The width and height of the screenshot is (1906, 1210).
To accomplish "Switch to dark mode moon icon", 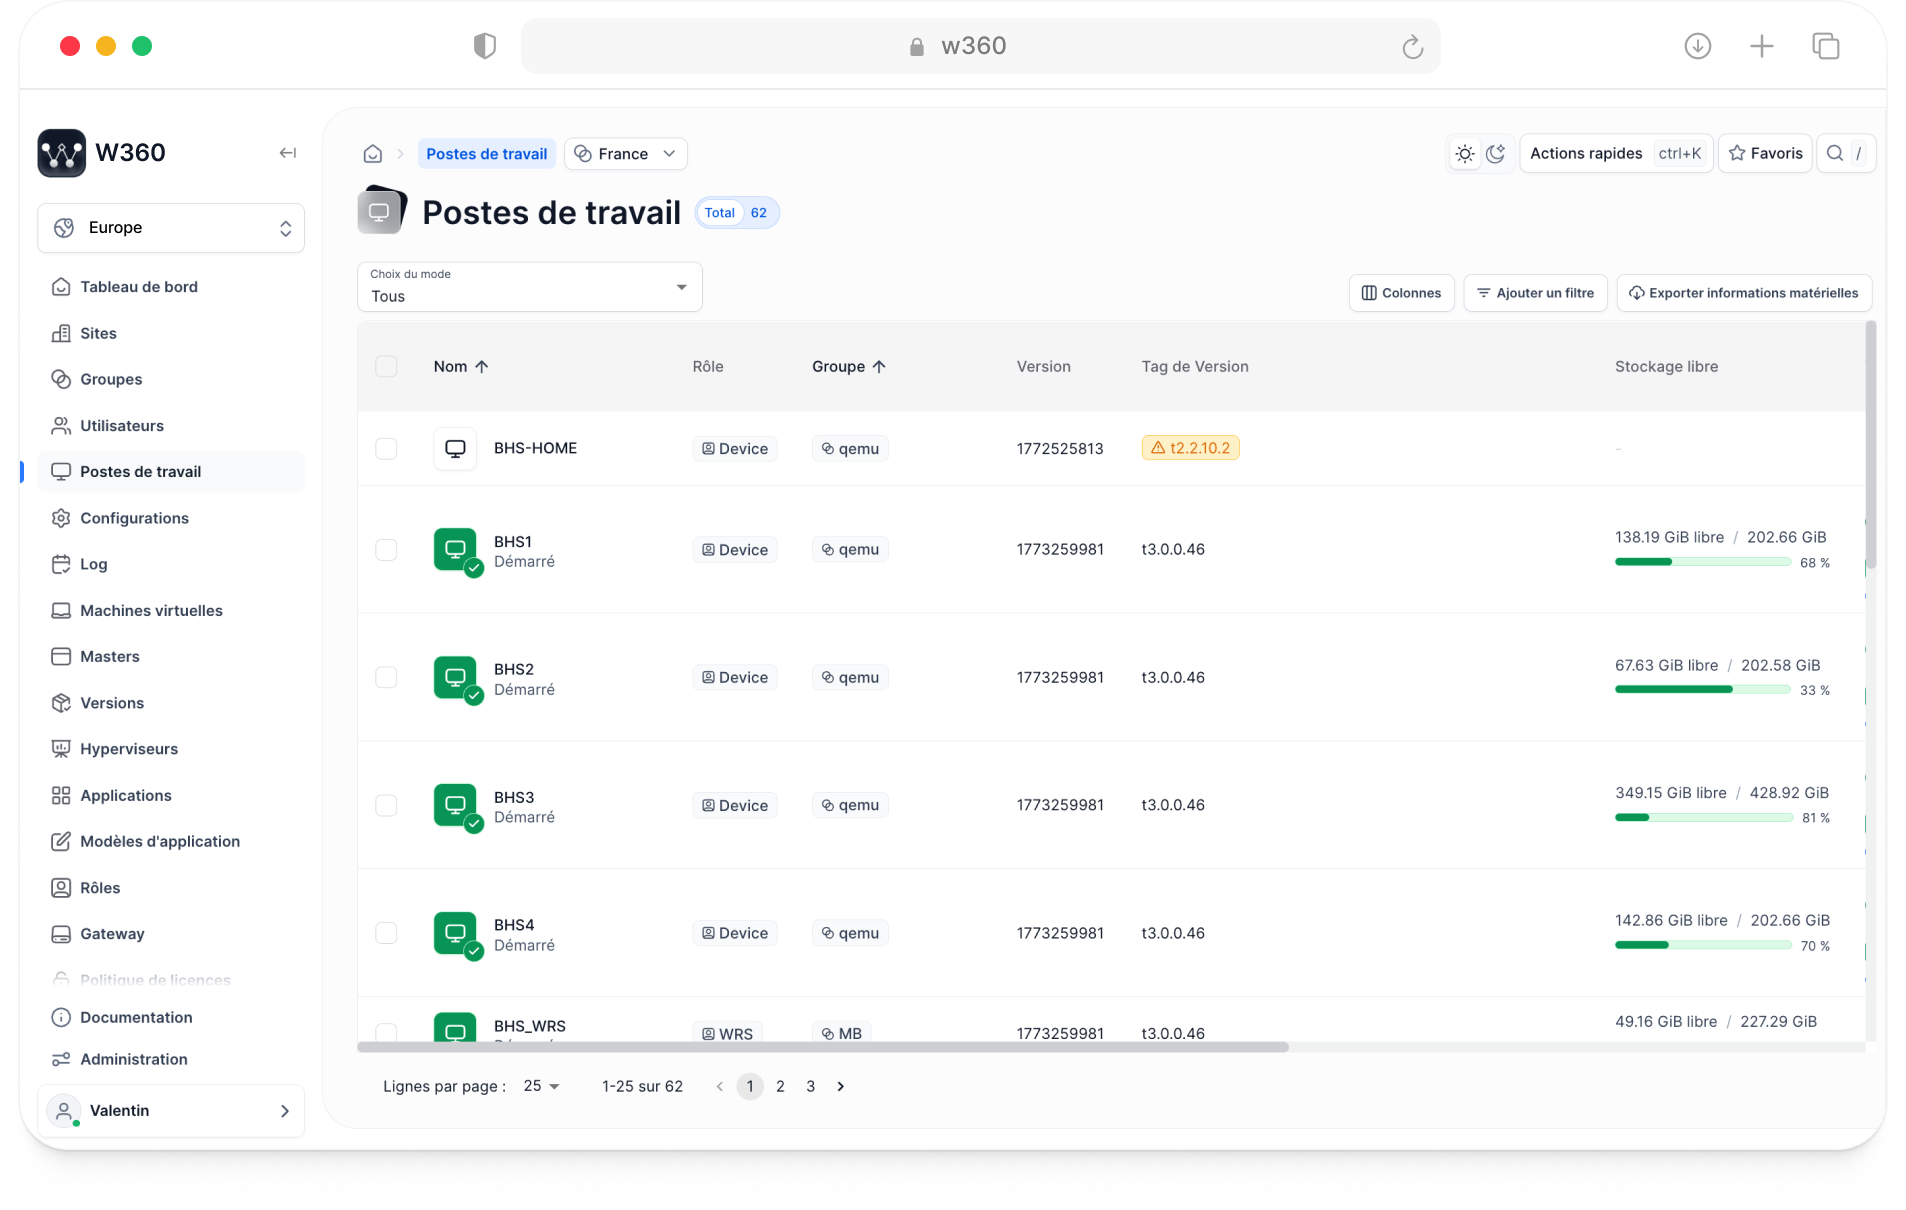I will (1496, 154).
